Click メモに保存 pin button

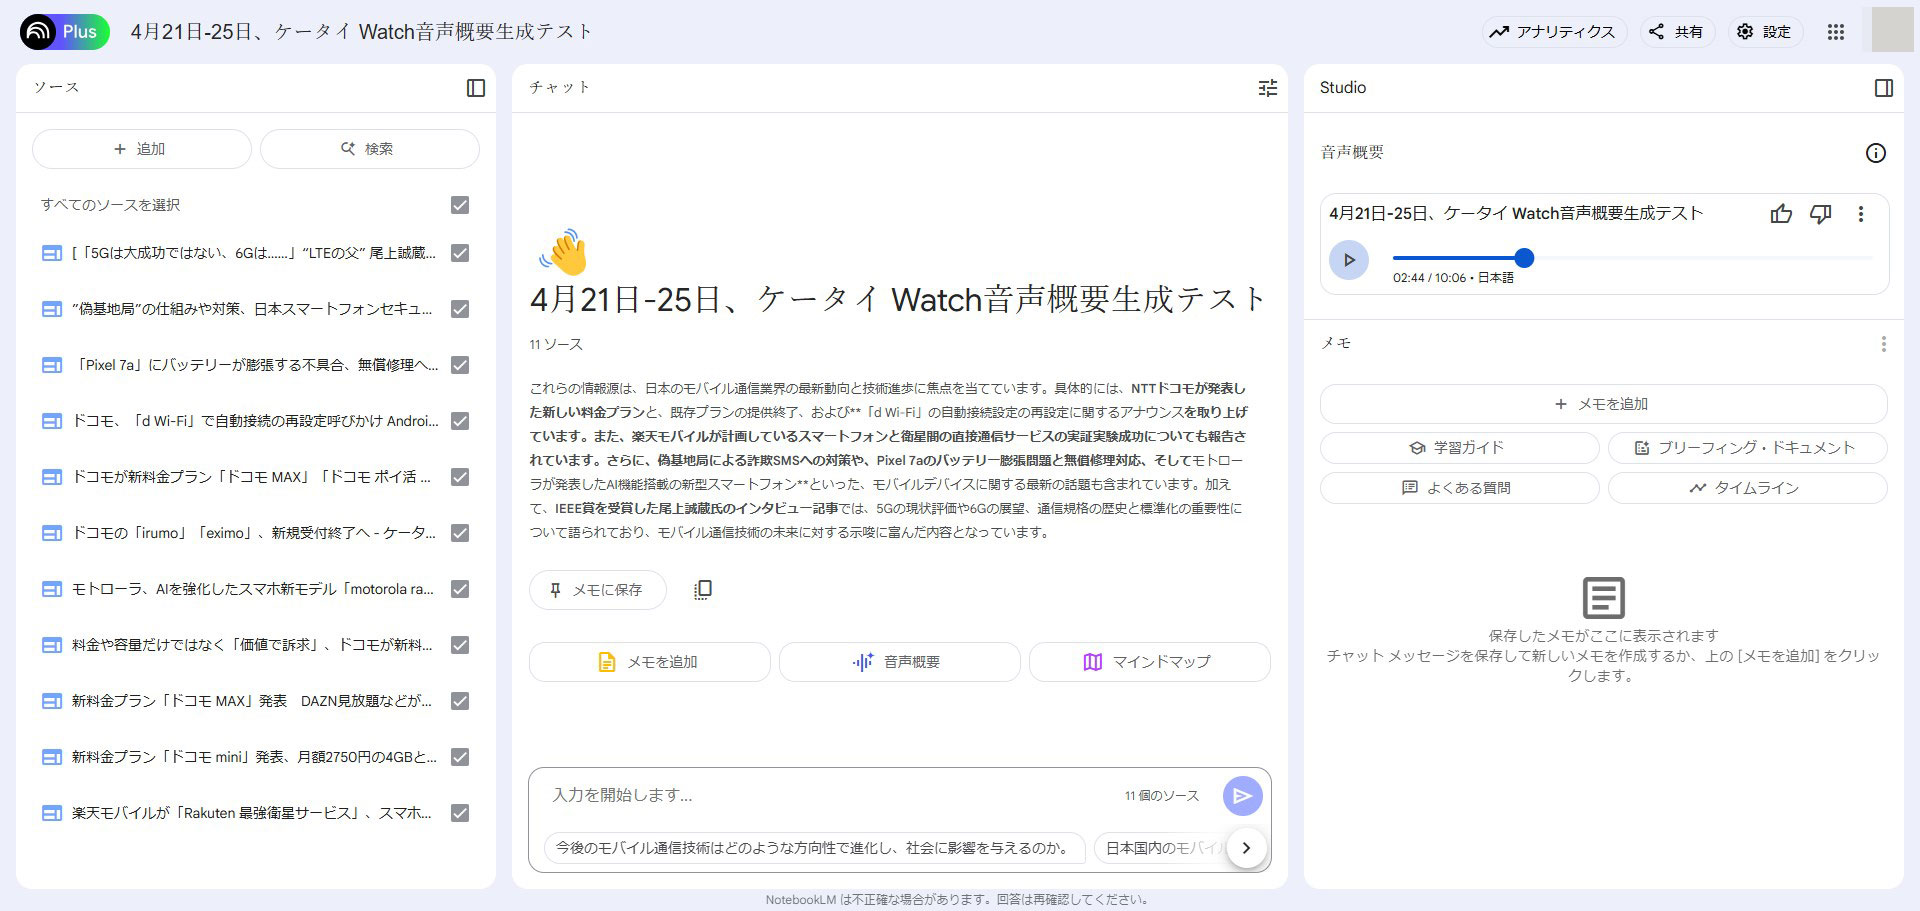pyautogui.click(x=598, y=590)
